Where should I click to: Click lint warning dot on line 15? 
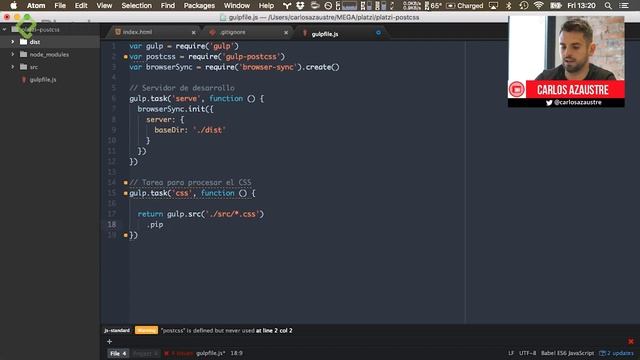125,193
